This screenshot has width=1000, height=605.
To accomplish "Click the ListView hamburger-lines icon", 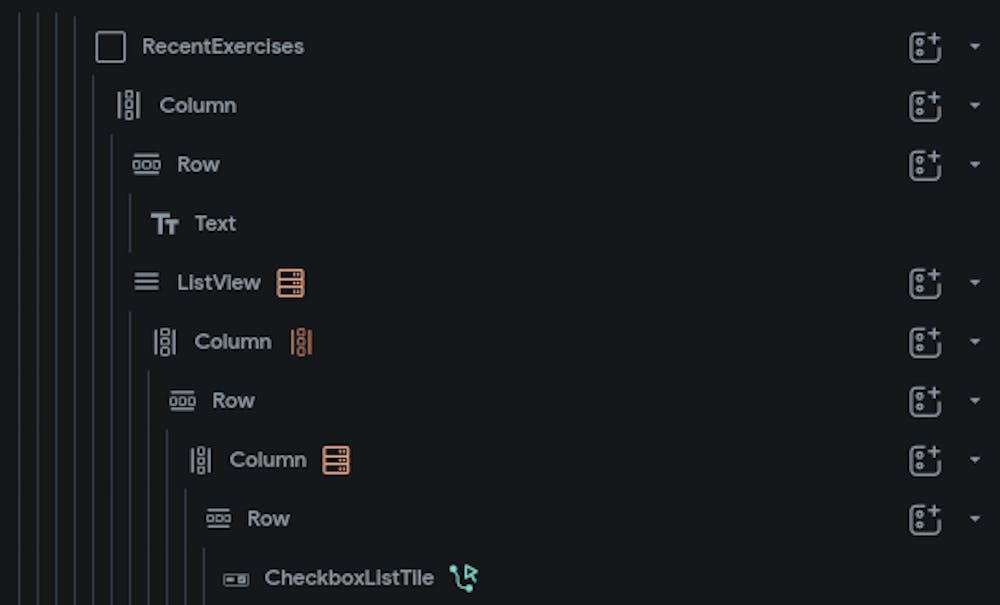I will click(x=146, y=283).
